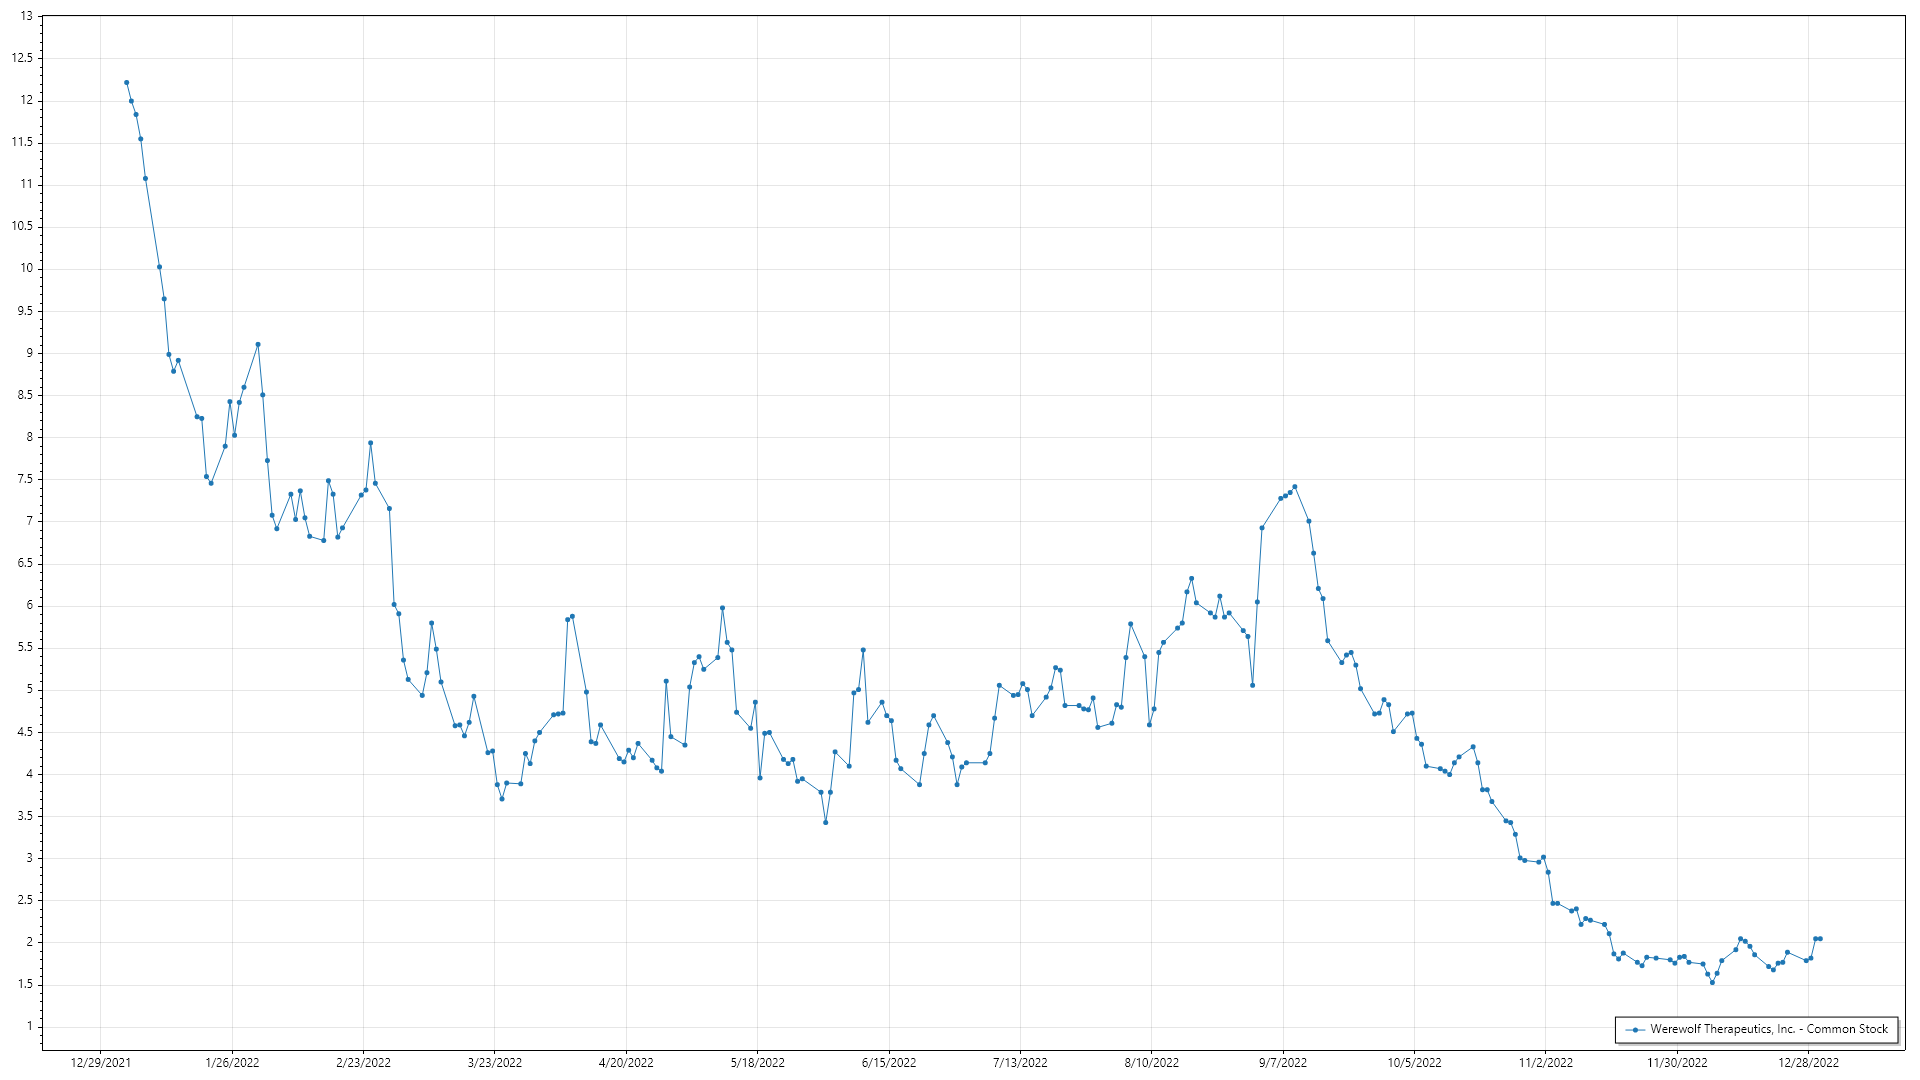The height and width of the screenshot is (1080, 1920).
Task: Click the 1 label on the y-axis
Action: coord(30,1027)
